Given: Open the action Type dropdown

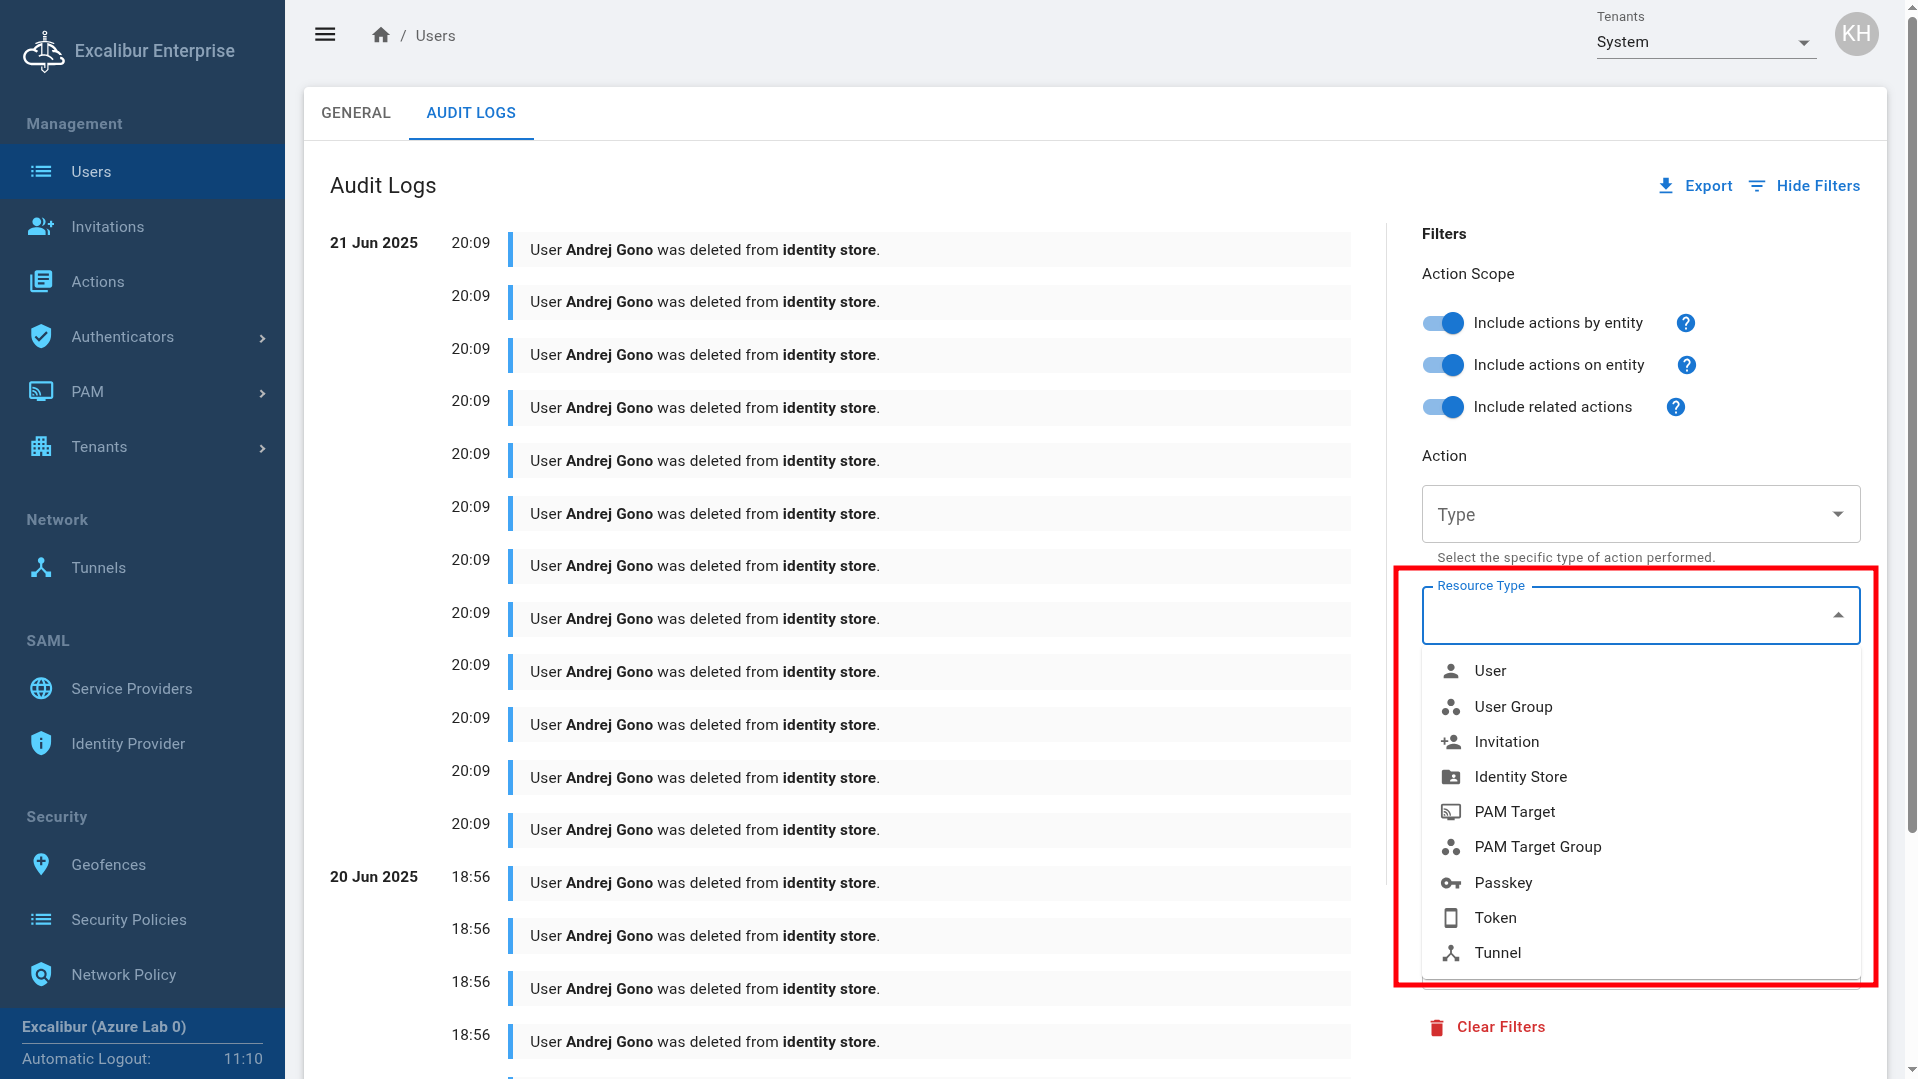Looking at the screenshot, I should (1640, 514).
